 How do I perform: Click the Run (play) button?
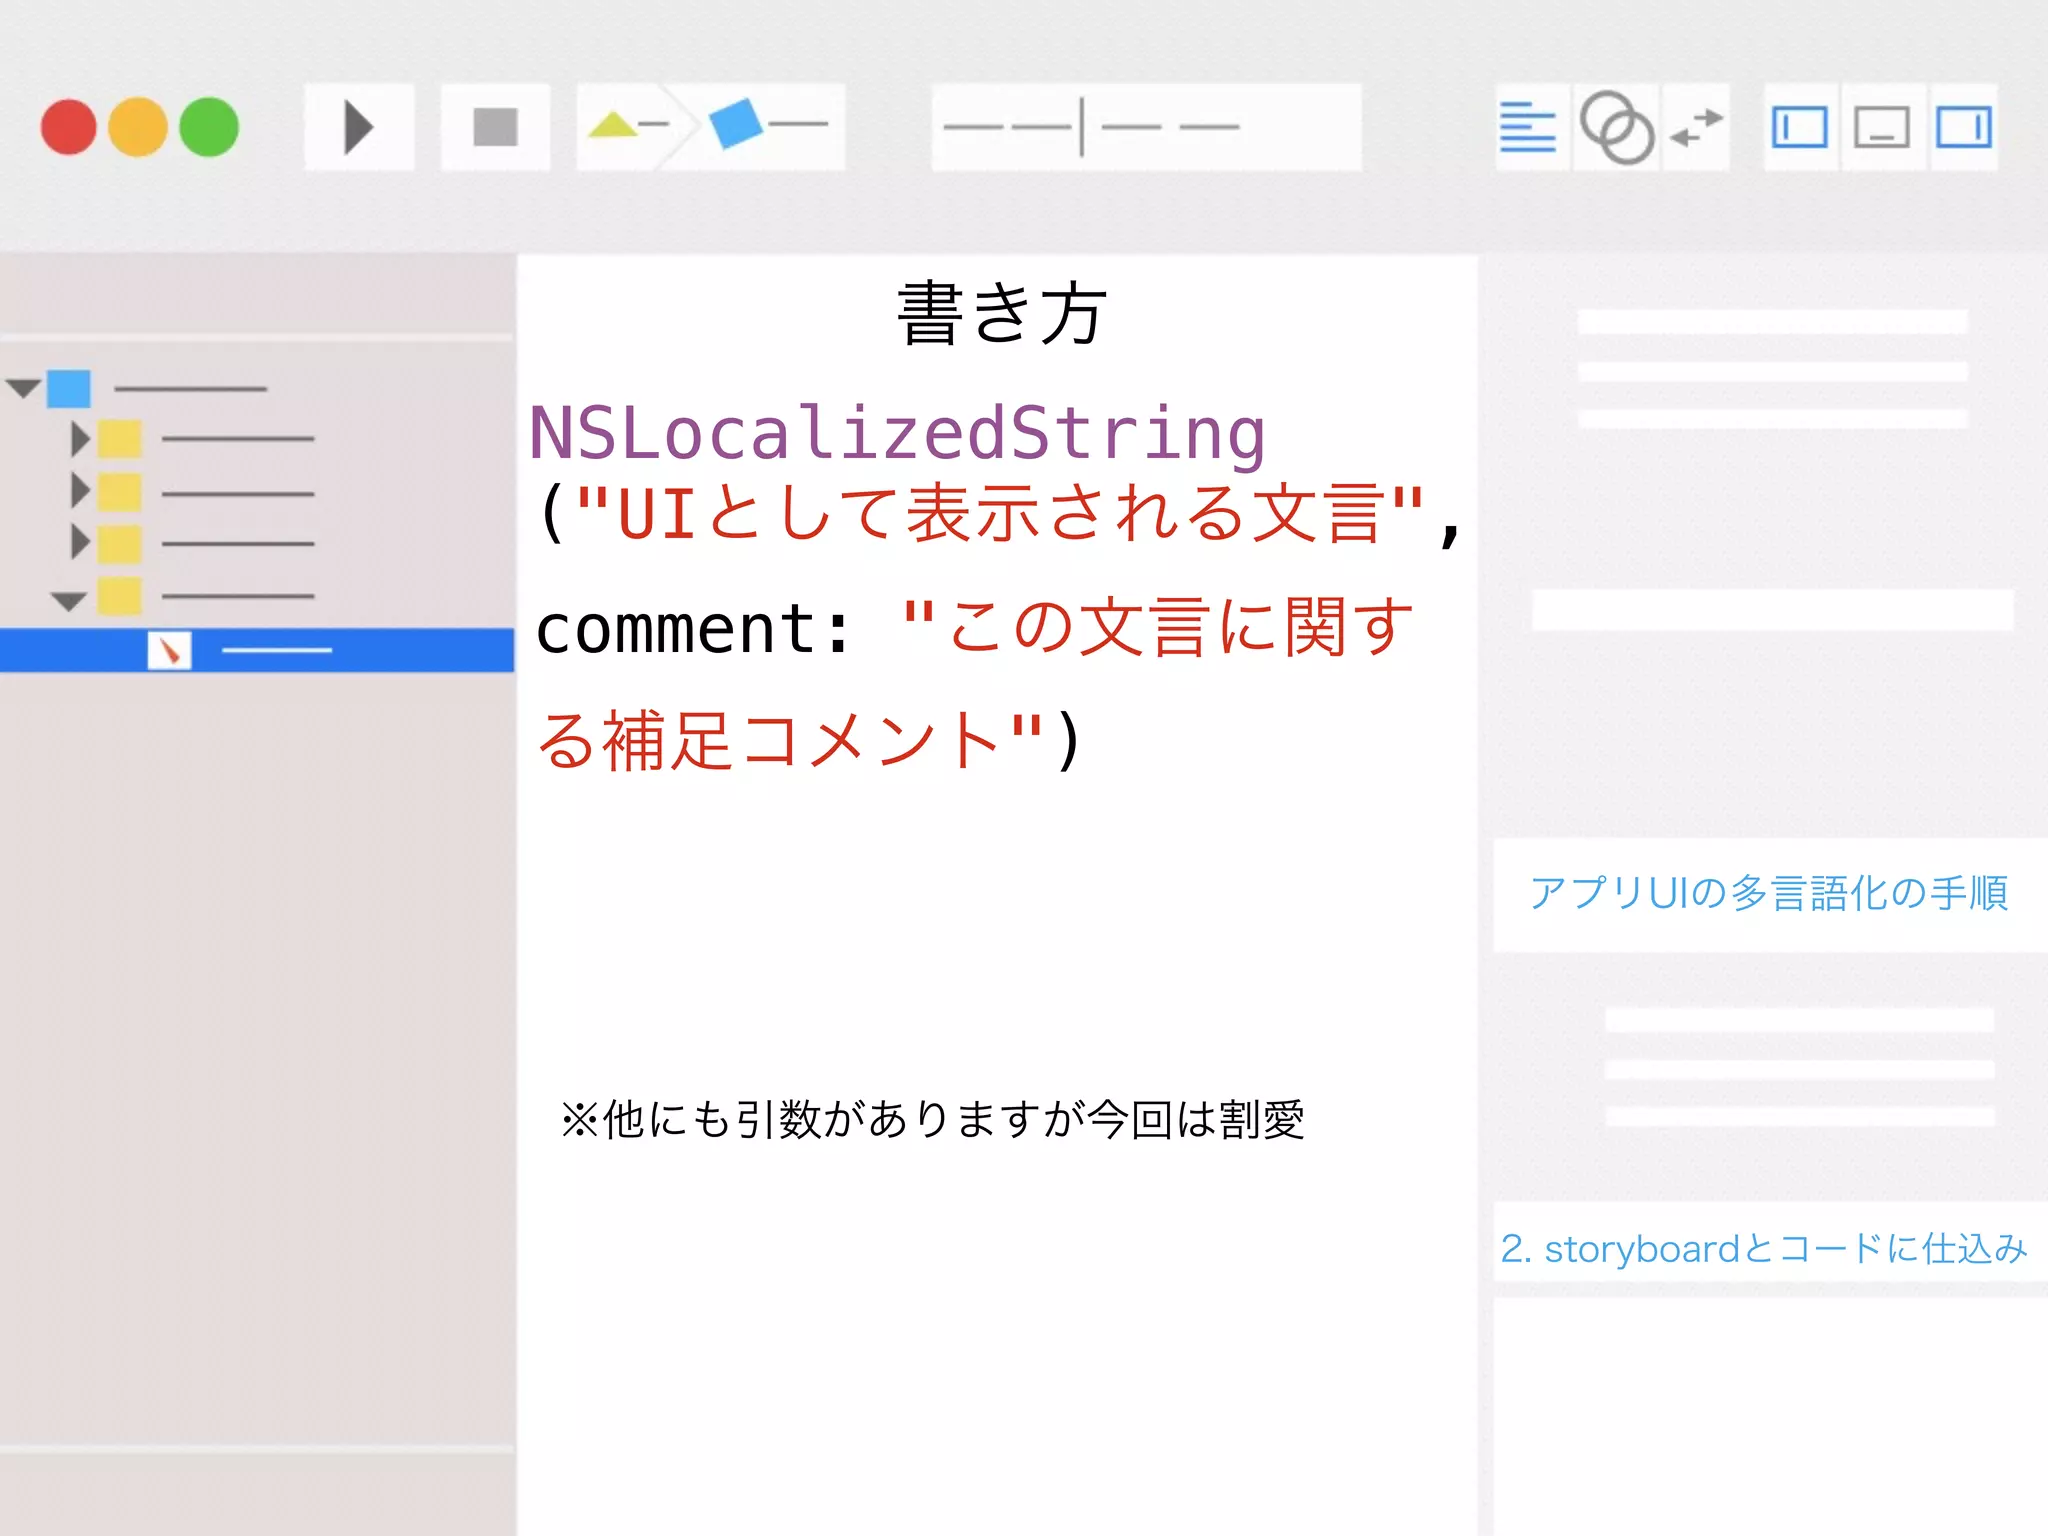coord(359,127)
